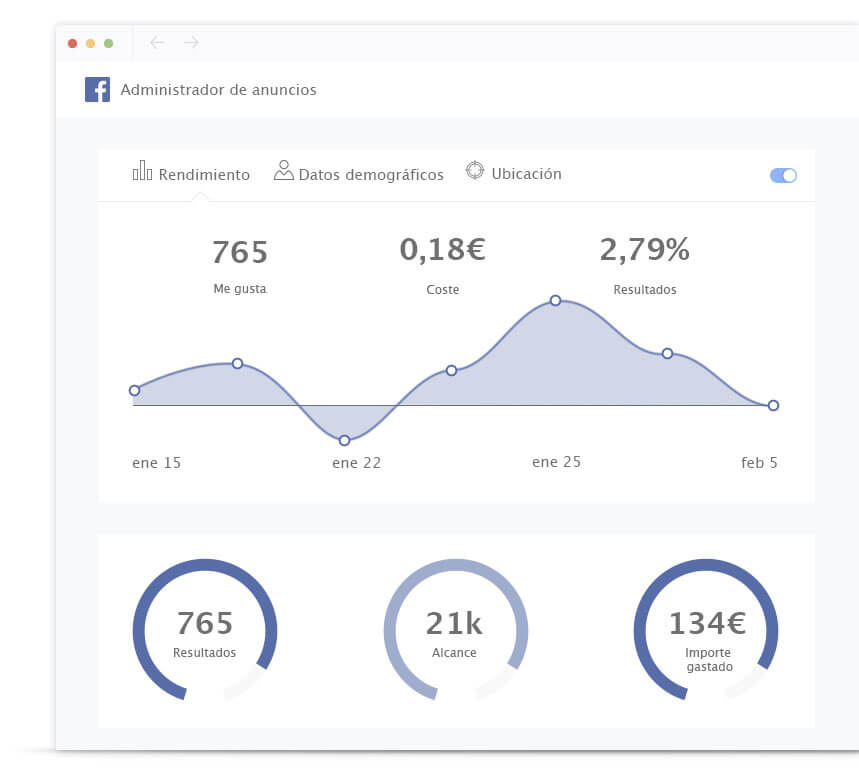859x772 pixels.
Task: Click the yellow window dot
Action: click(x=90, y=43)
